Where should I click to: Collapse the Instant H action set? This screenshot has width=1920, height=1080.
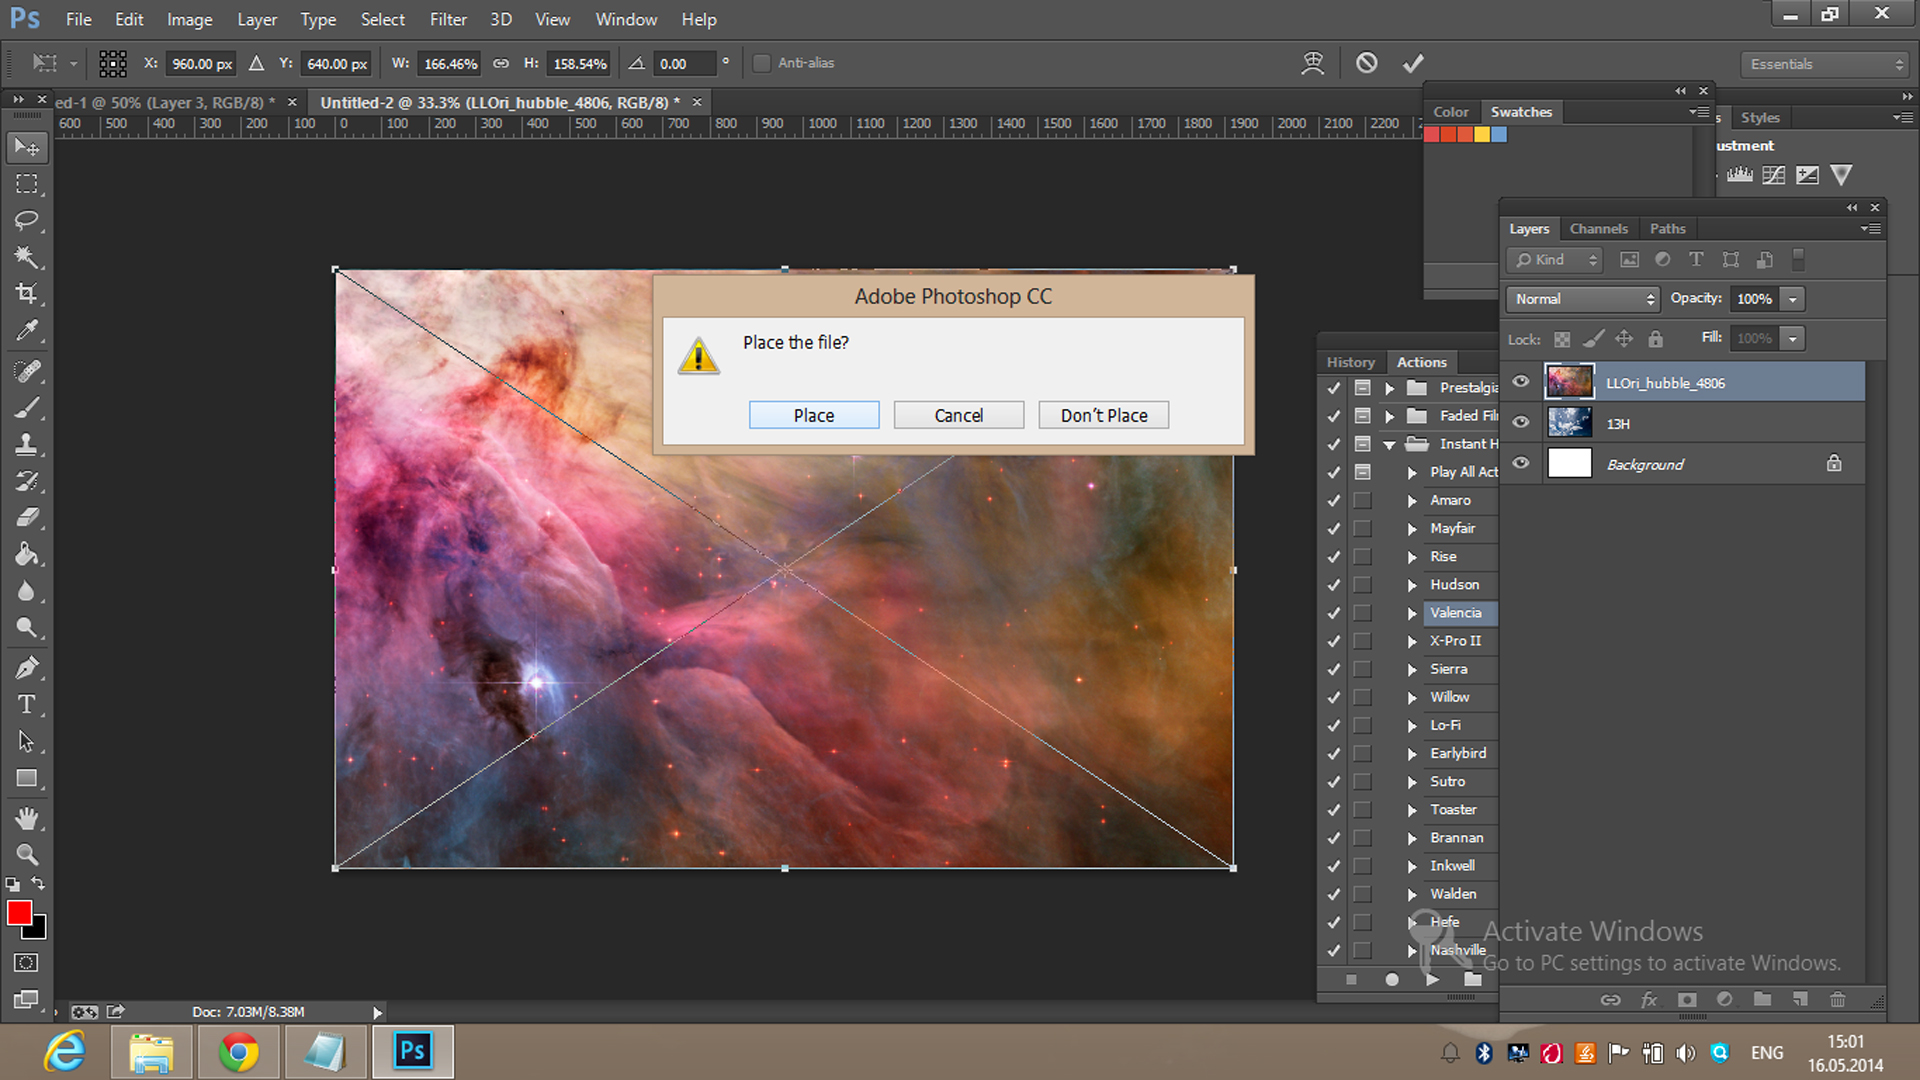pyautogui.click(x=1390, y=444)
